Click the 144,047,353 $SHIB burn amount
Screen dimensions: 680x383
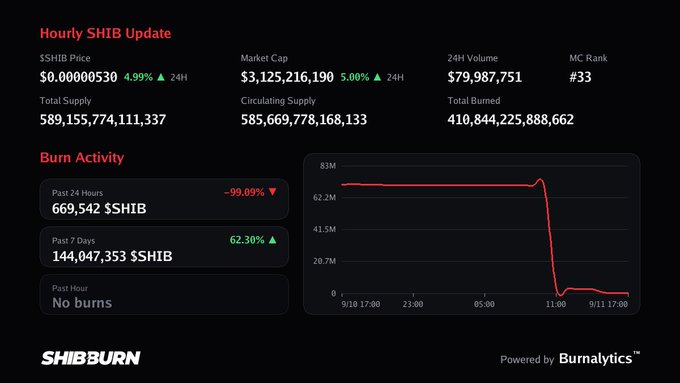pyautogui.click(x=112, y=256)
